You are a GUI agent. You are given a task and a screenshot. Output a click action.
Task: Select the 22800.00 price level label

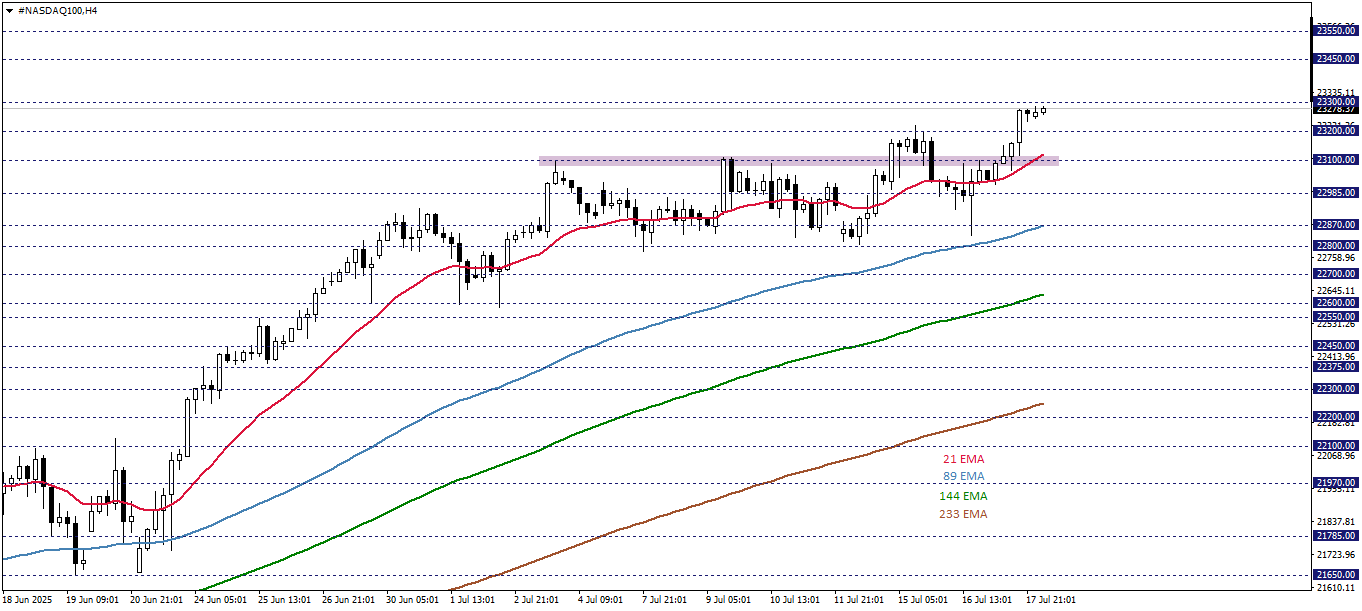tap(1335, 246)
